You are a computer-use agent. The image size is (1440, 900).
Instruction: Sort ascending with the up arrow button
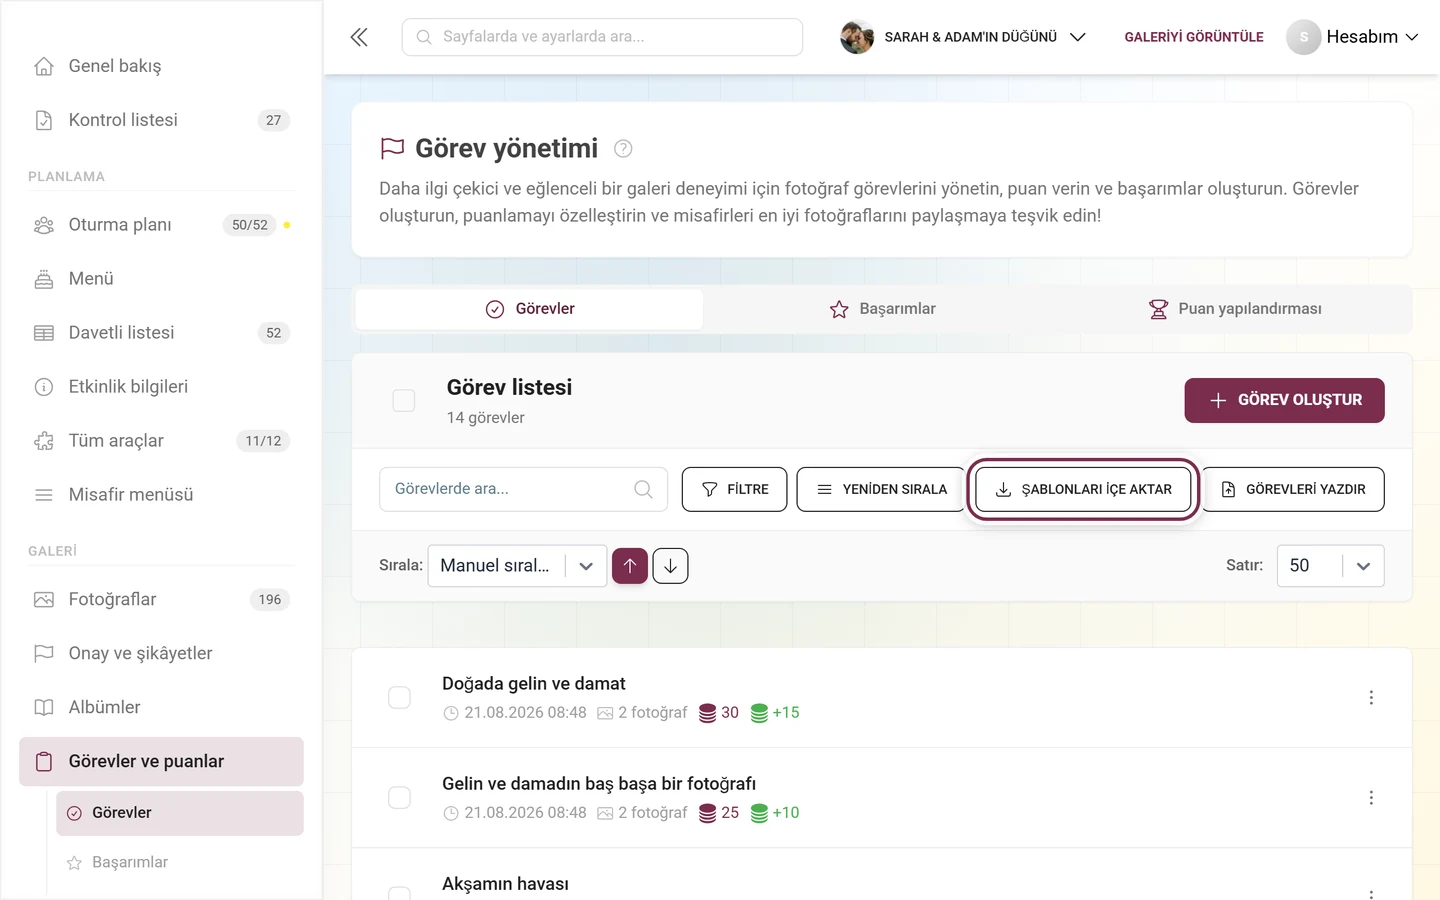630,566
